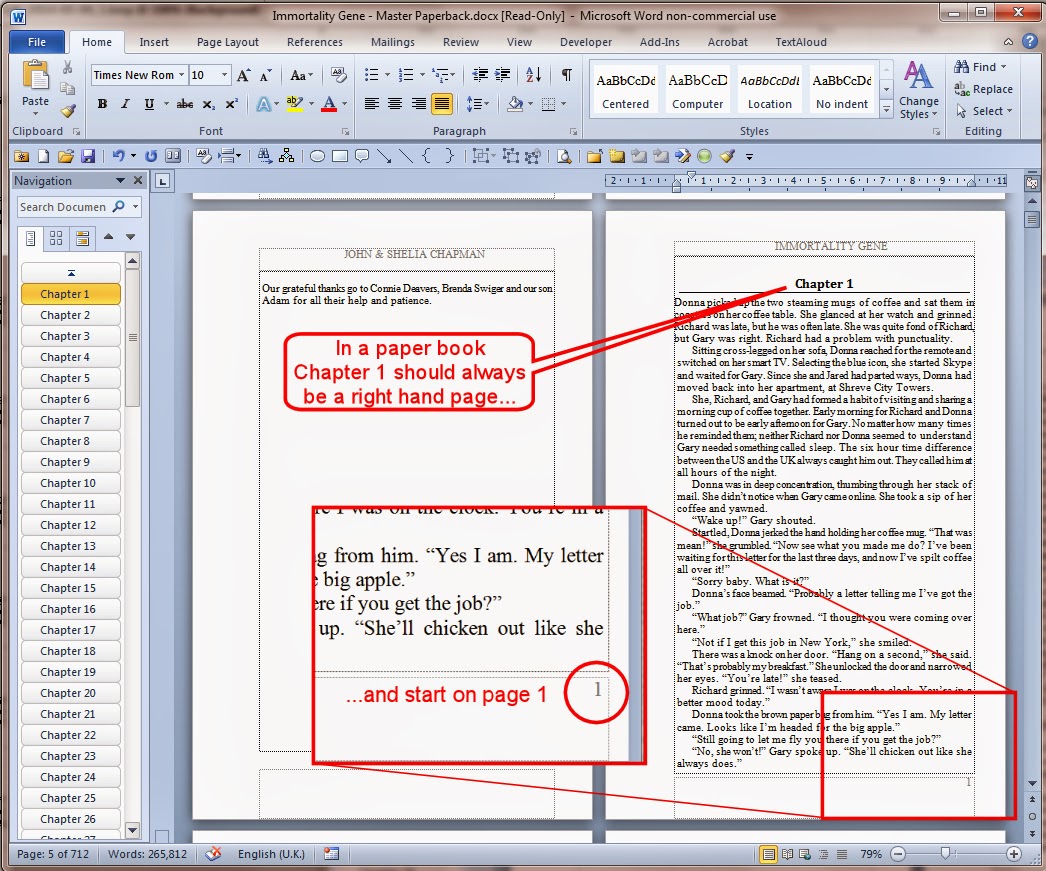Apply Subscript formatting

pyautogui.click(x=209, y=104)
